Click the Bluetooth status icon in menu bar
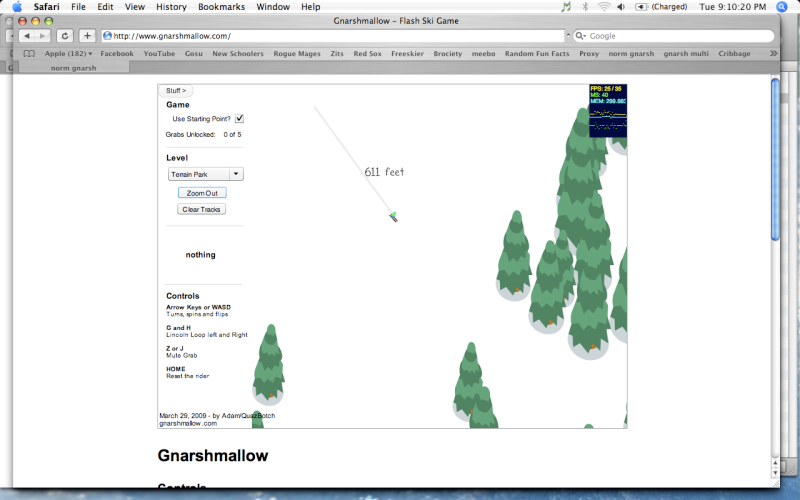 tap(585, 7)
